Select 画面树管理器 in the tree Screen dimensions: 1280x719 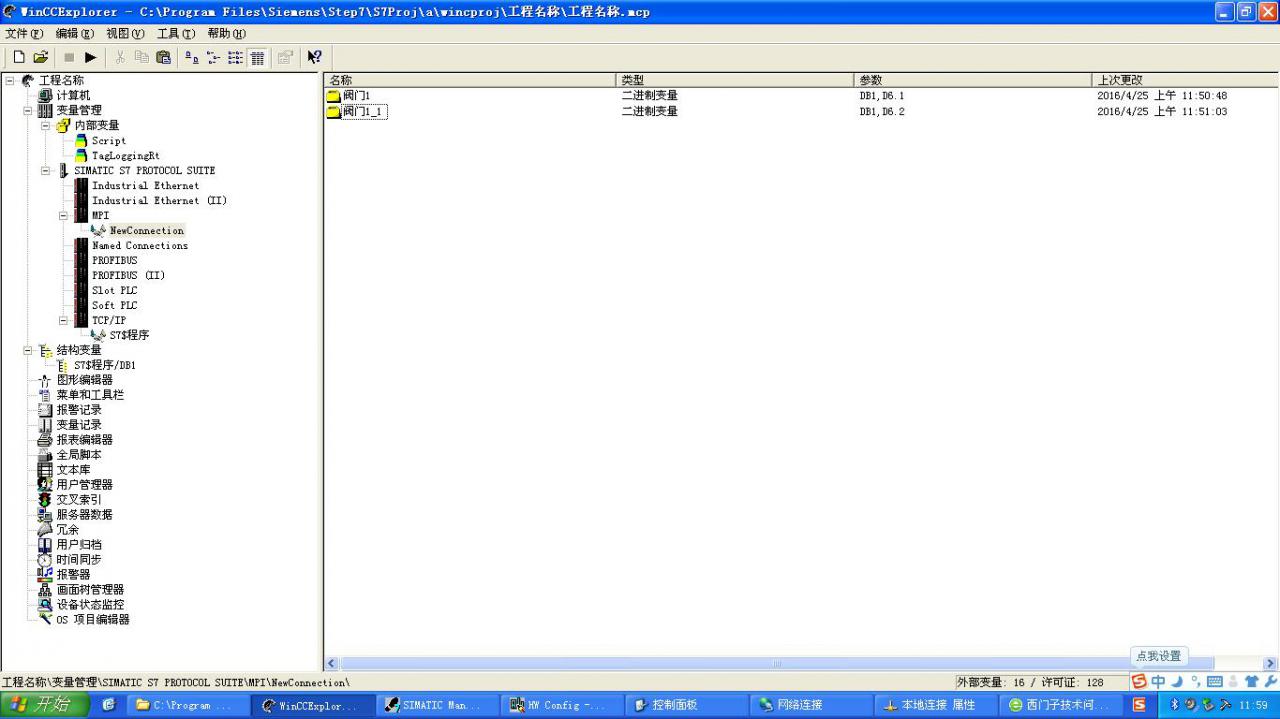pos(90,590)
